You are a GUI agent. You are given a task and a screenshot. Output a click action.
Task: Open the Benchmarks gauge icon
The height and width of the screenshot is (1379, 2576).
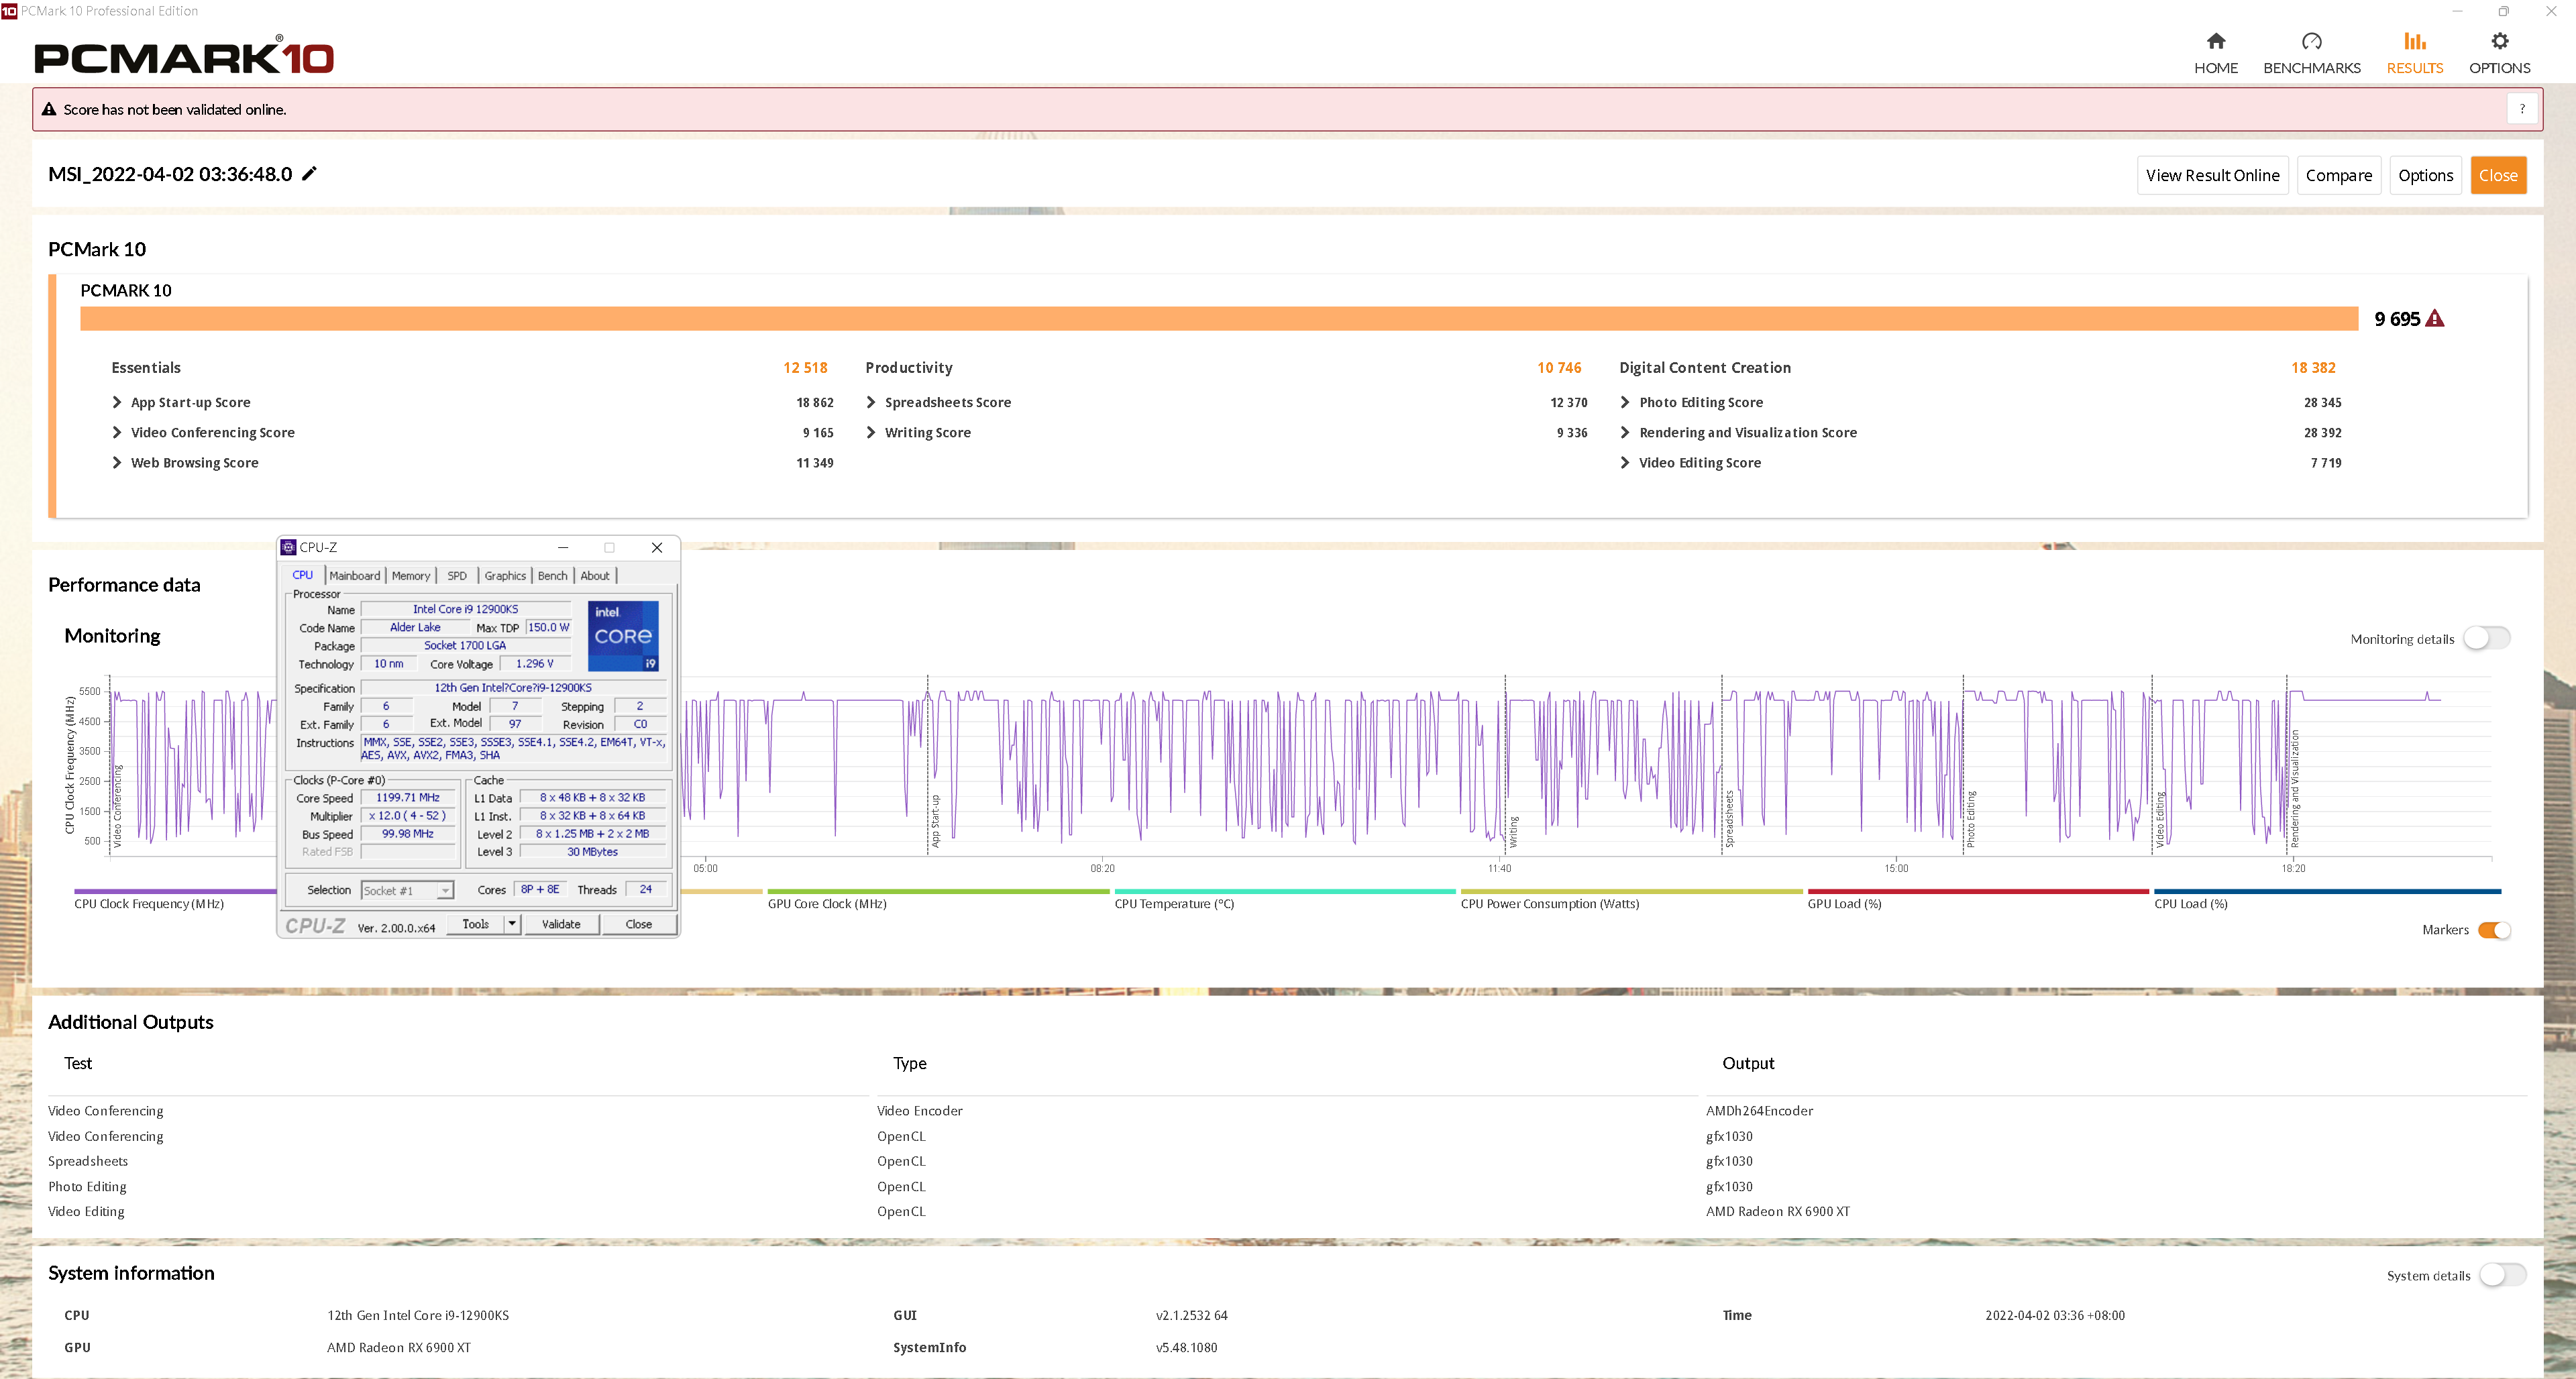pyautogui.click(x=2311, y=41)
